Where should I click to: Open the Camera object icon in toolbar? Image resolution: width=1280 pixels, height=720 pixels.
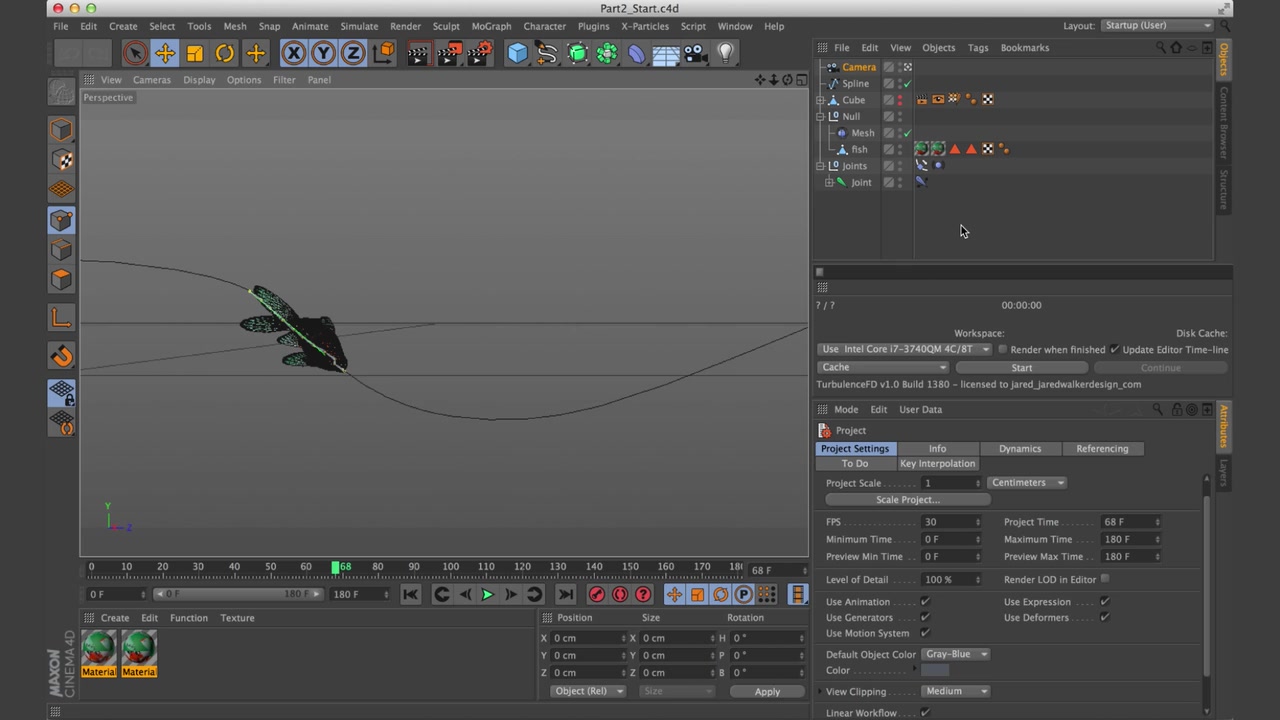click(x=695, y=53)
